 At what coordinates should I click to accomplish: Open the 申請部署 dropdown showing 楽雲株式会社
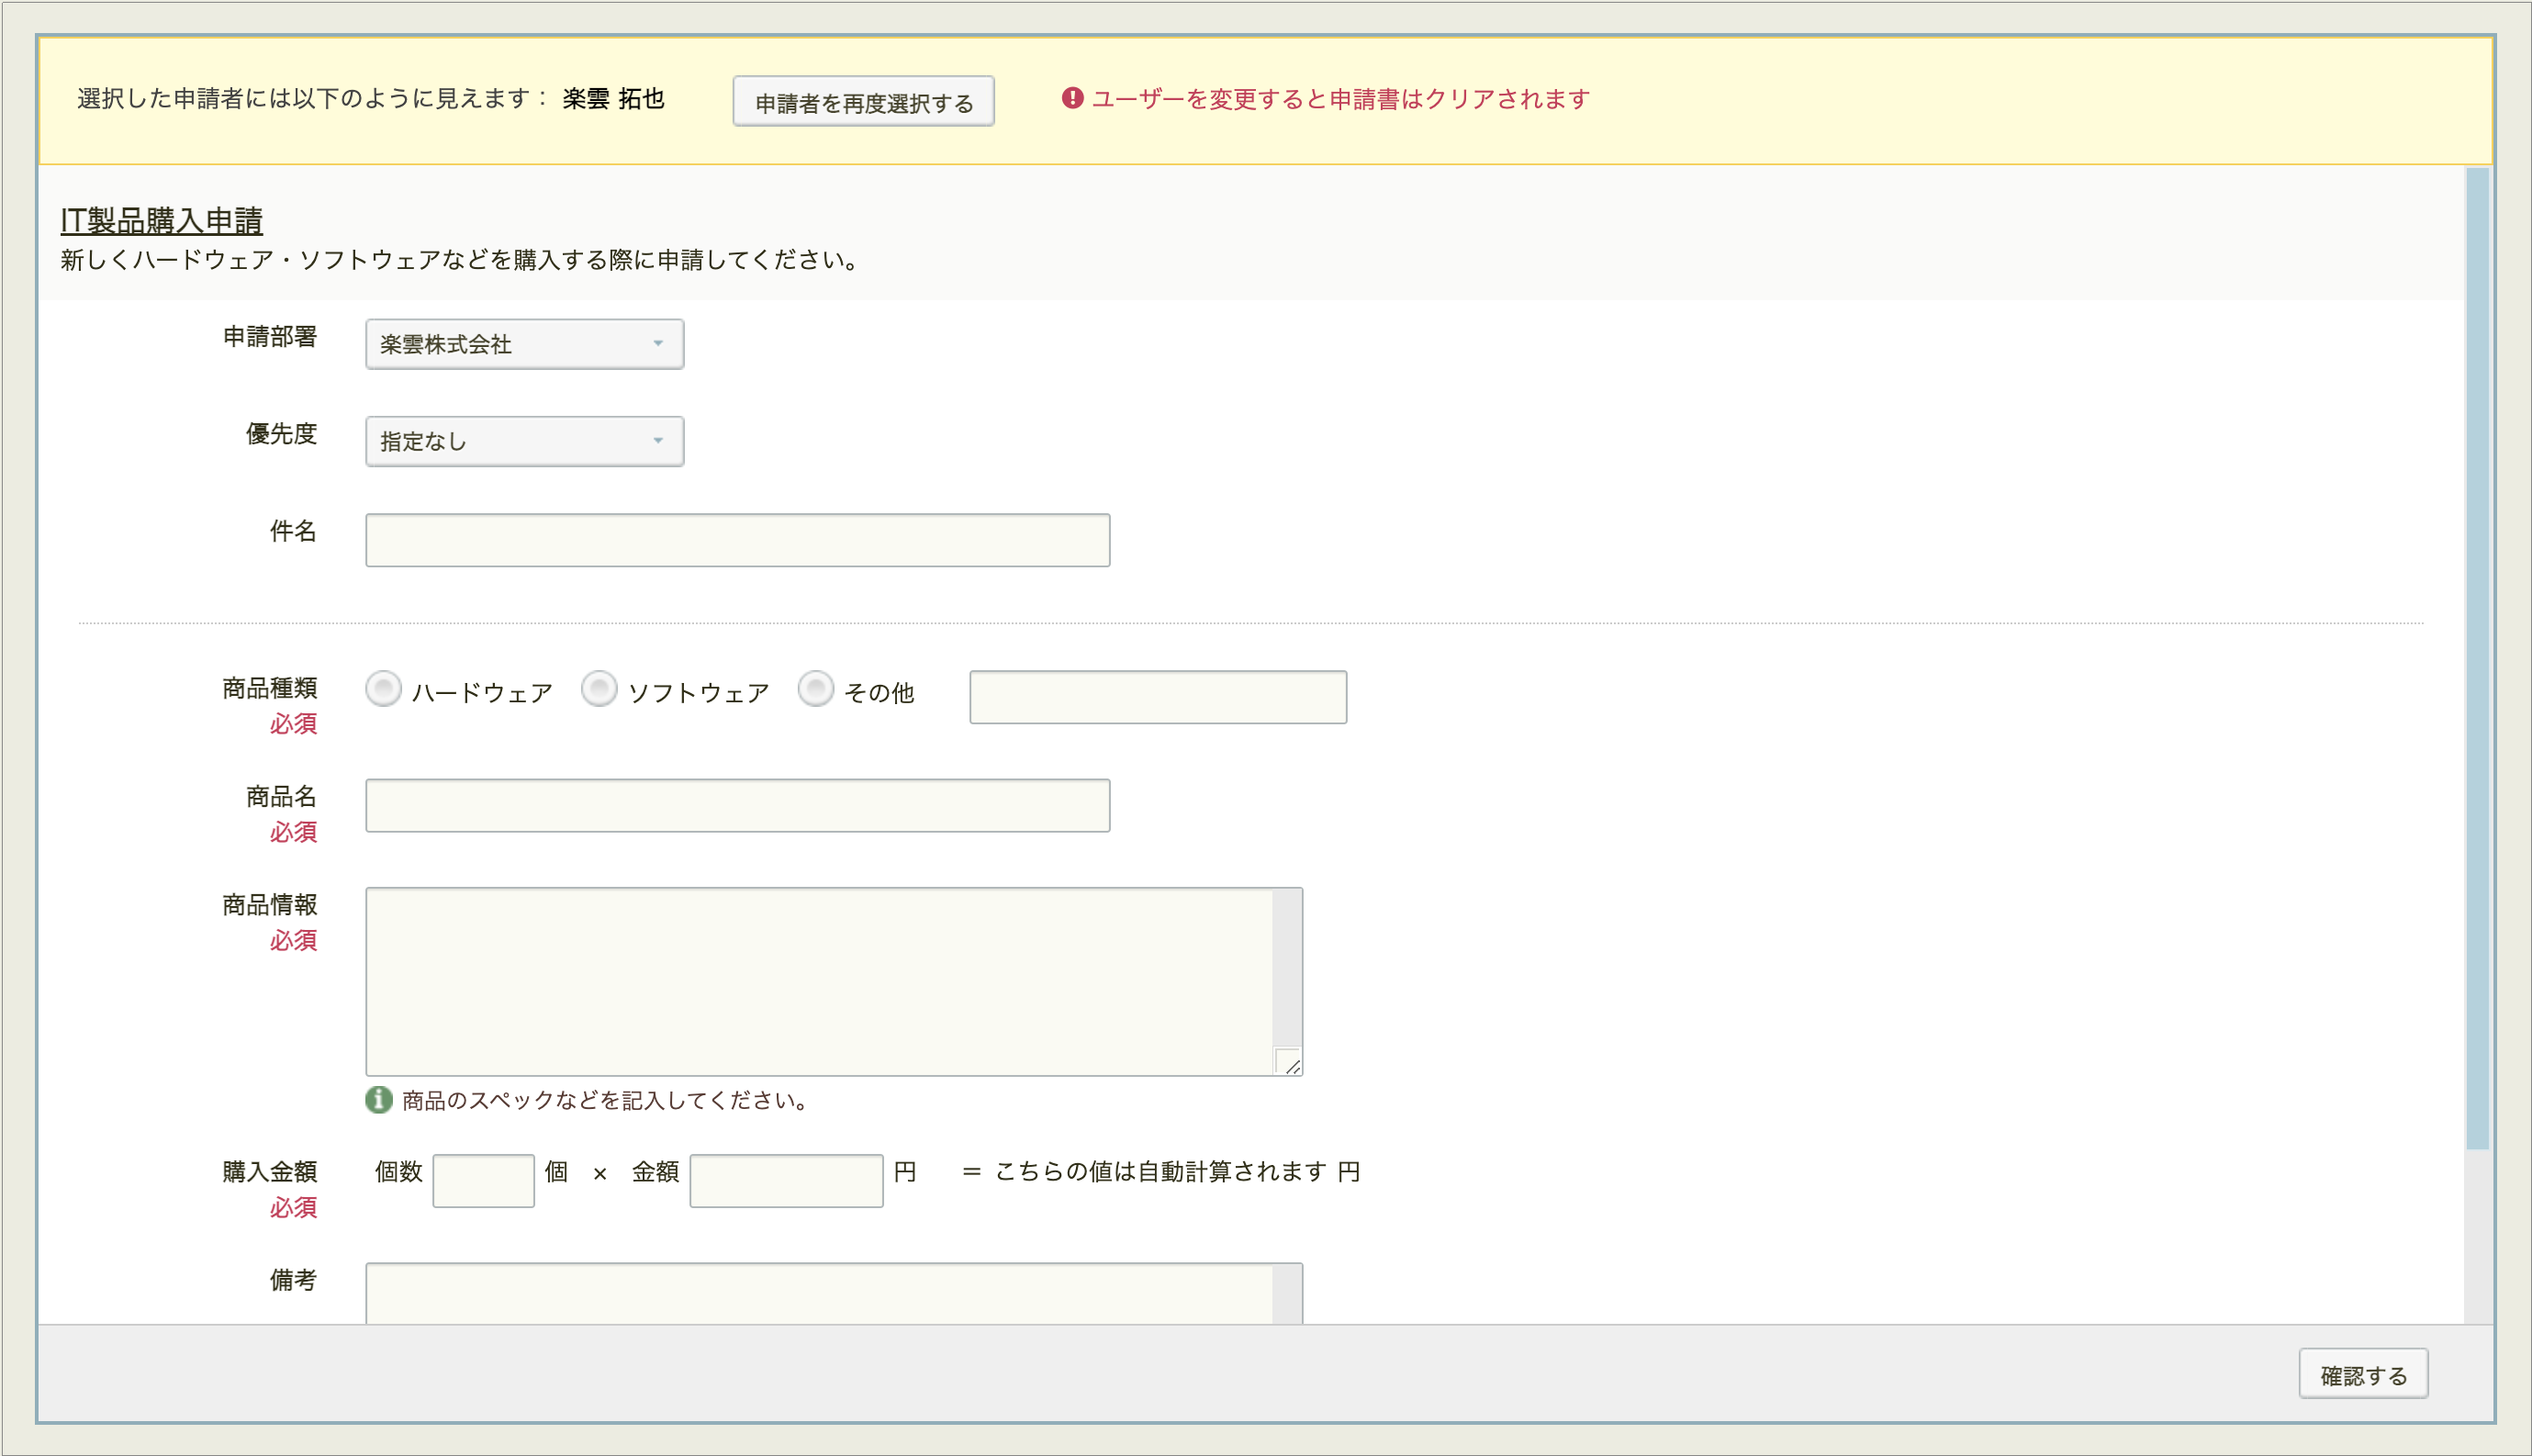[x=525, y=344]
